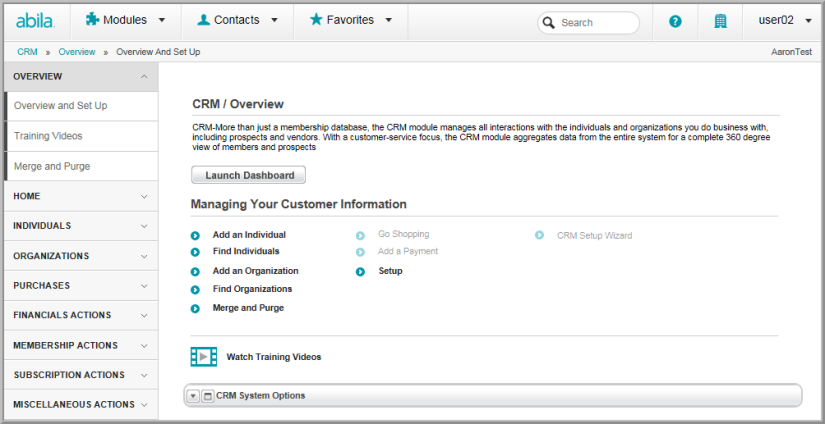The height and width of the screenshot is (424, 825).
Task: Open the Favorites dropdown arrow
Action: 389,21
